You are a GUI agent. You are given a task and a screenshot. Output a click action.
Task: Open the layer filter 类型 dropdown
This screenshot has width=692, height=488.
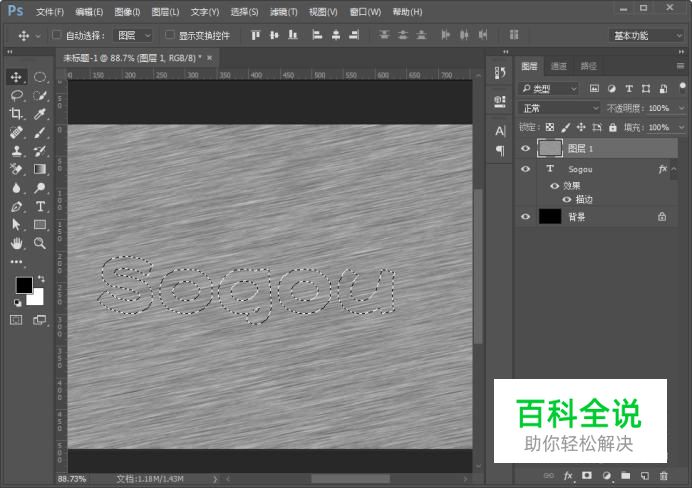(x=548, y=89)
